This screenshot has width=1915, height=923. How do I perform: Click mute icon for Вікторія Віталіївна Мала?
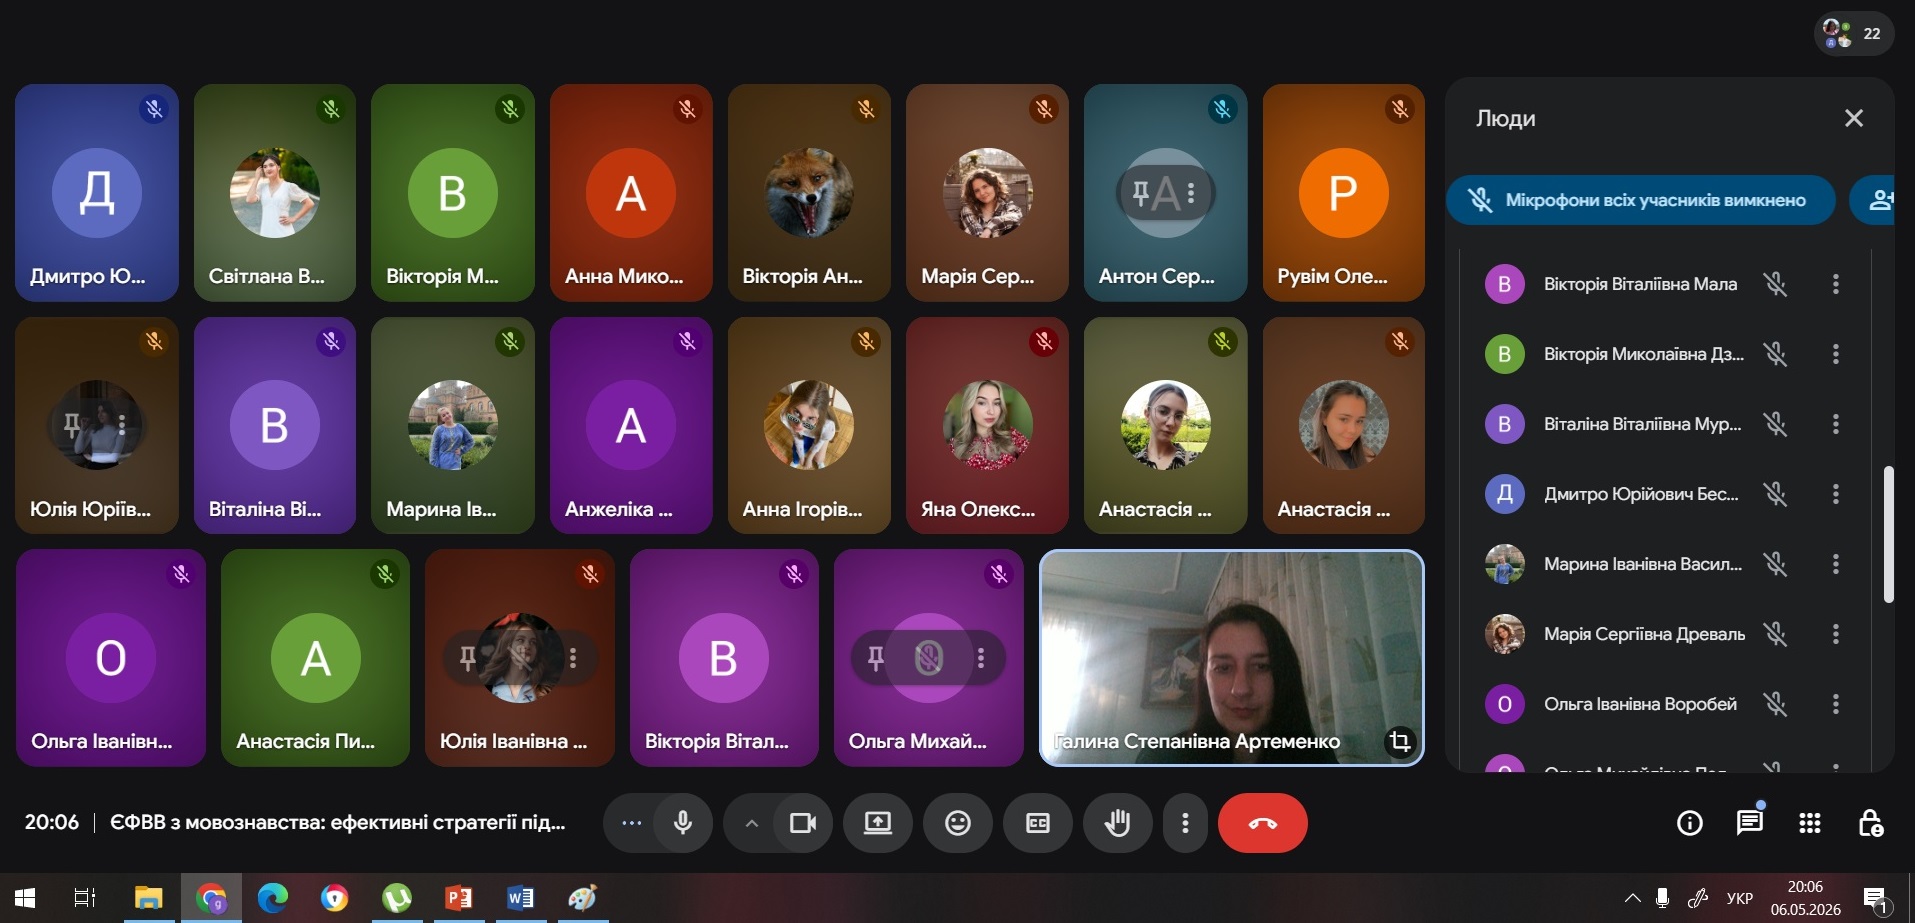(1776, 284)
